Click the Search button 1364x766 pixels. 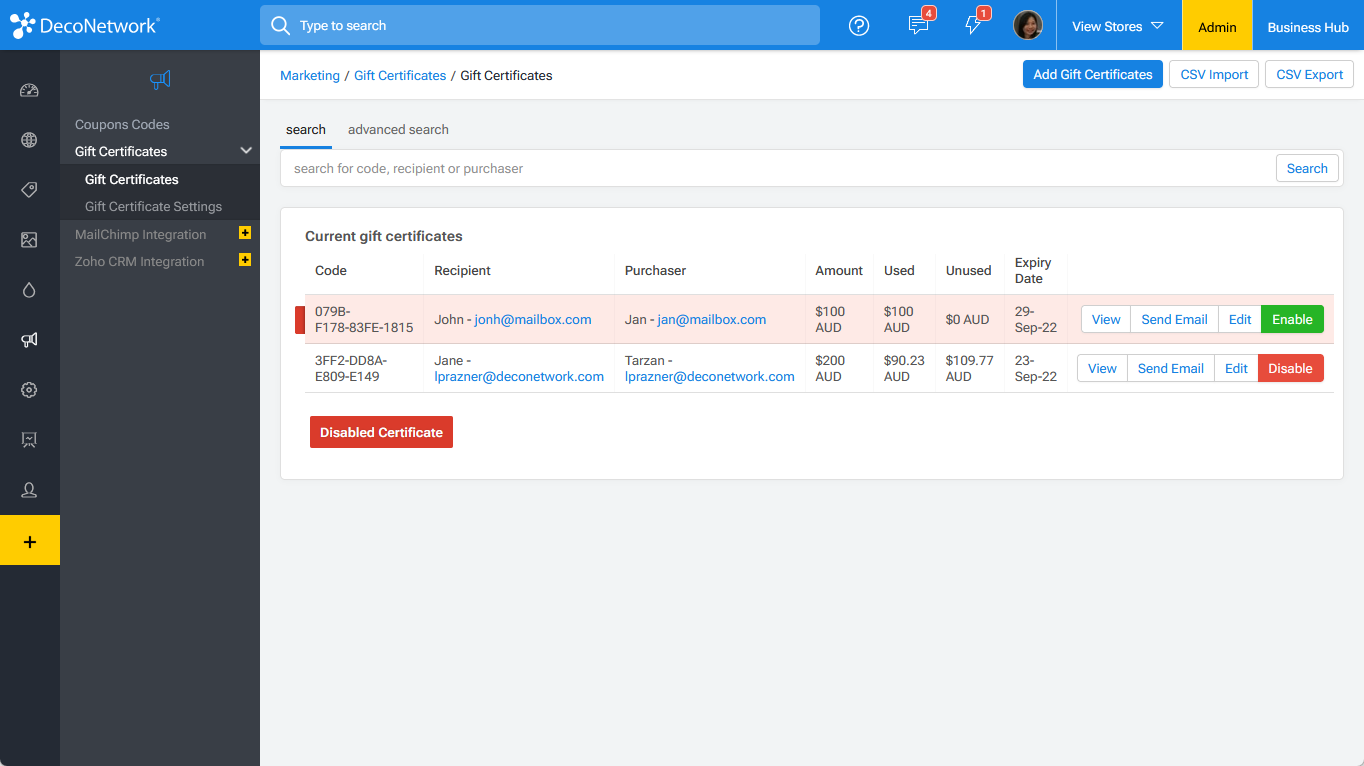tap(1307, 168)
